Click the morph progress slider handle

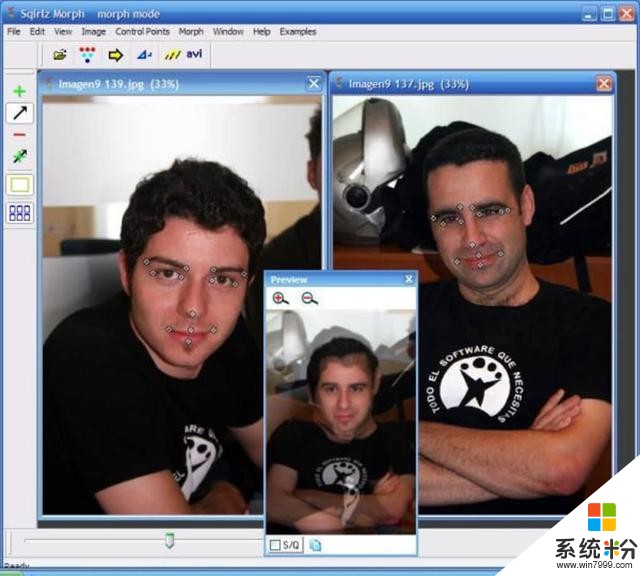169,540
